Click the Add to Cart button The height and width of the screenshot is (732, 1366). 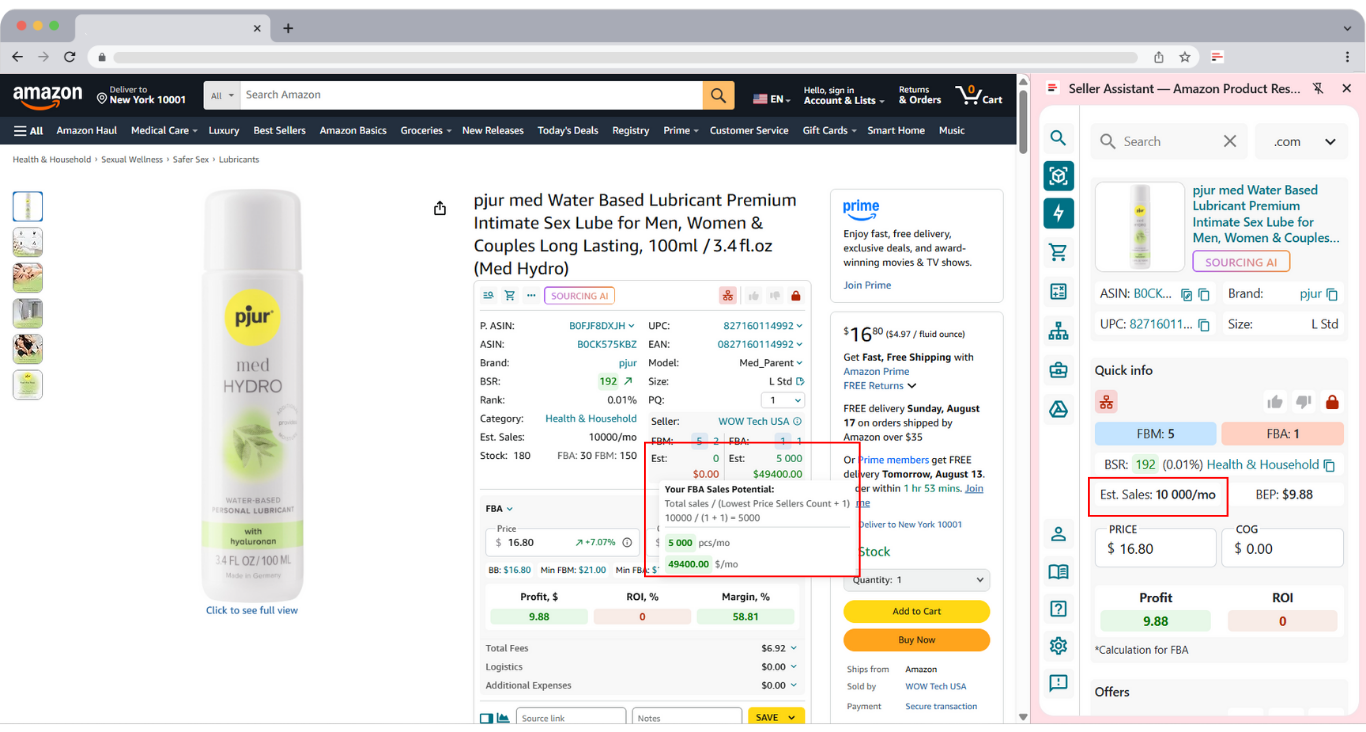(x=916, y=611)
